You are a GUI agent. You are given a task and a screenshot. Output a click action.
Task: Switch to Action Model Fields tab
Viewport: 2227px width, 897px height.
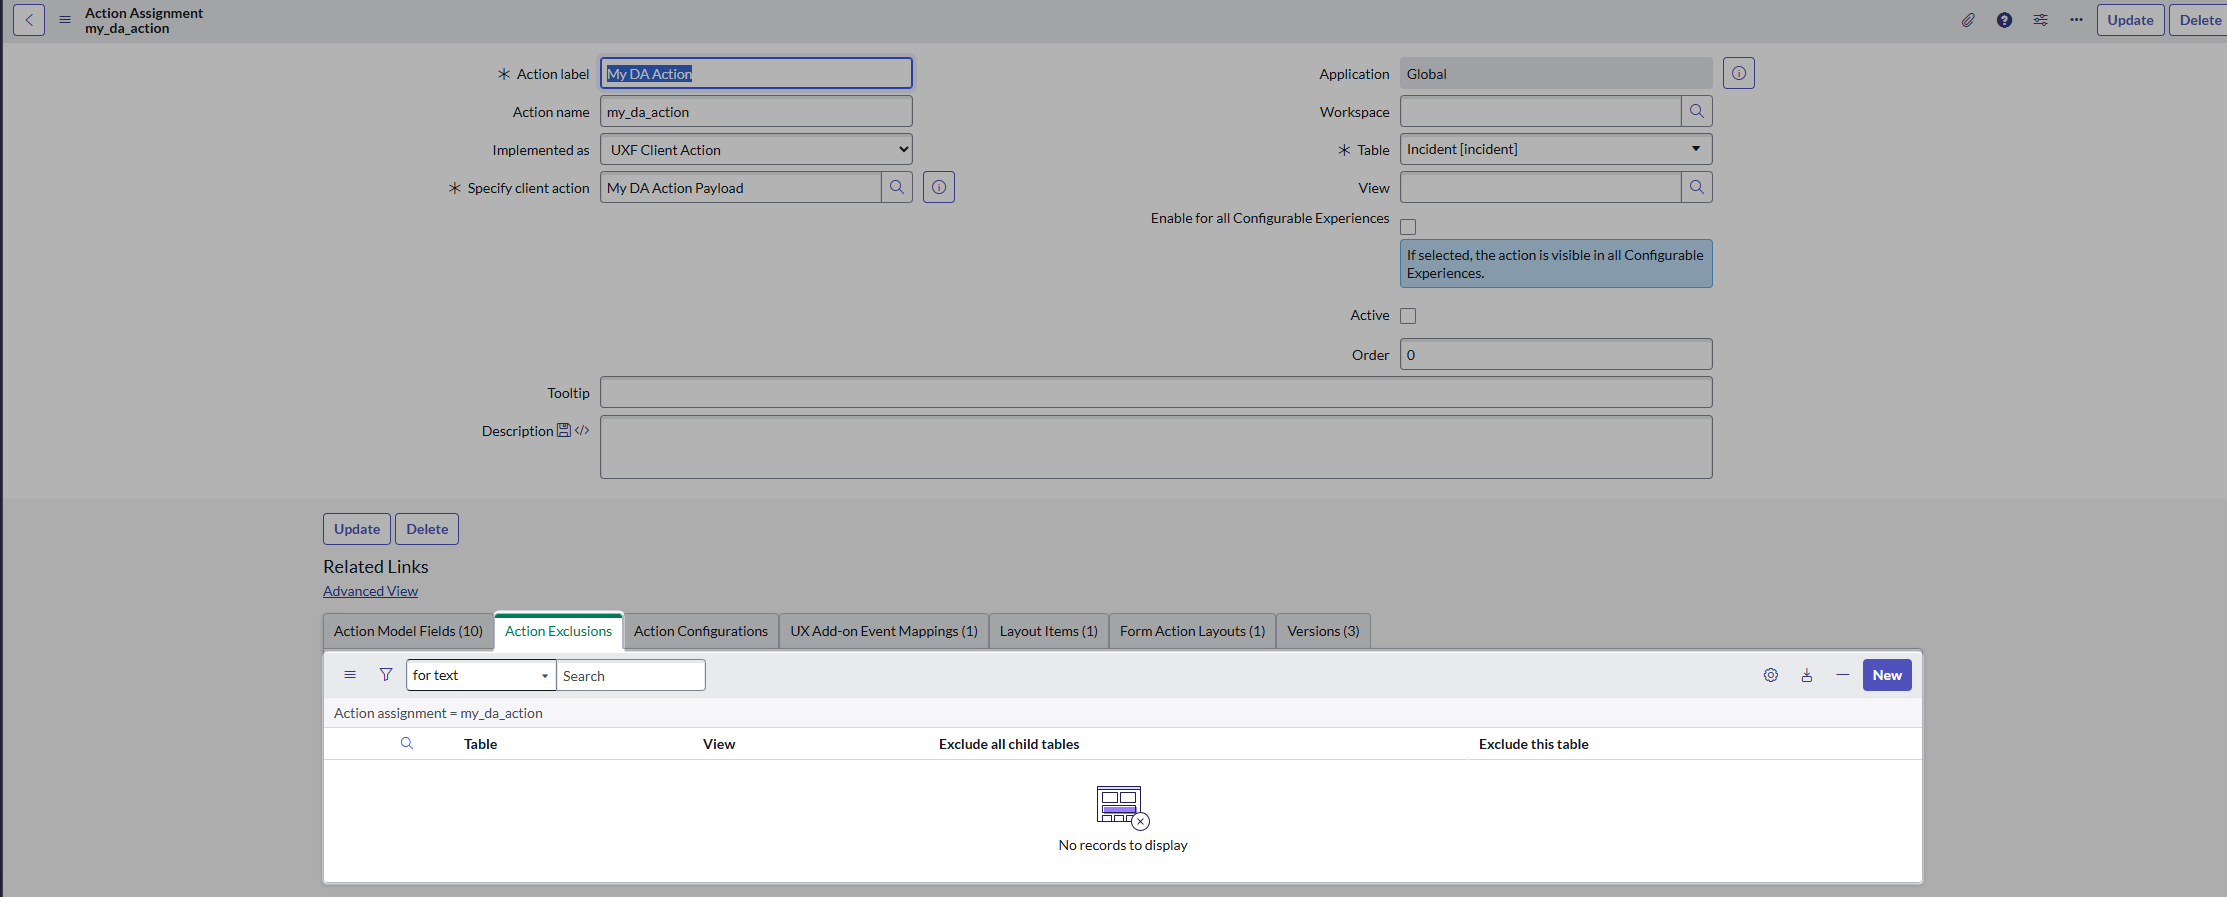pos(408,631)
